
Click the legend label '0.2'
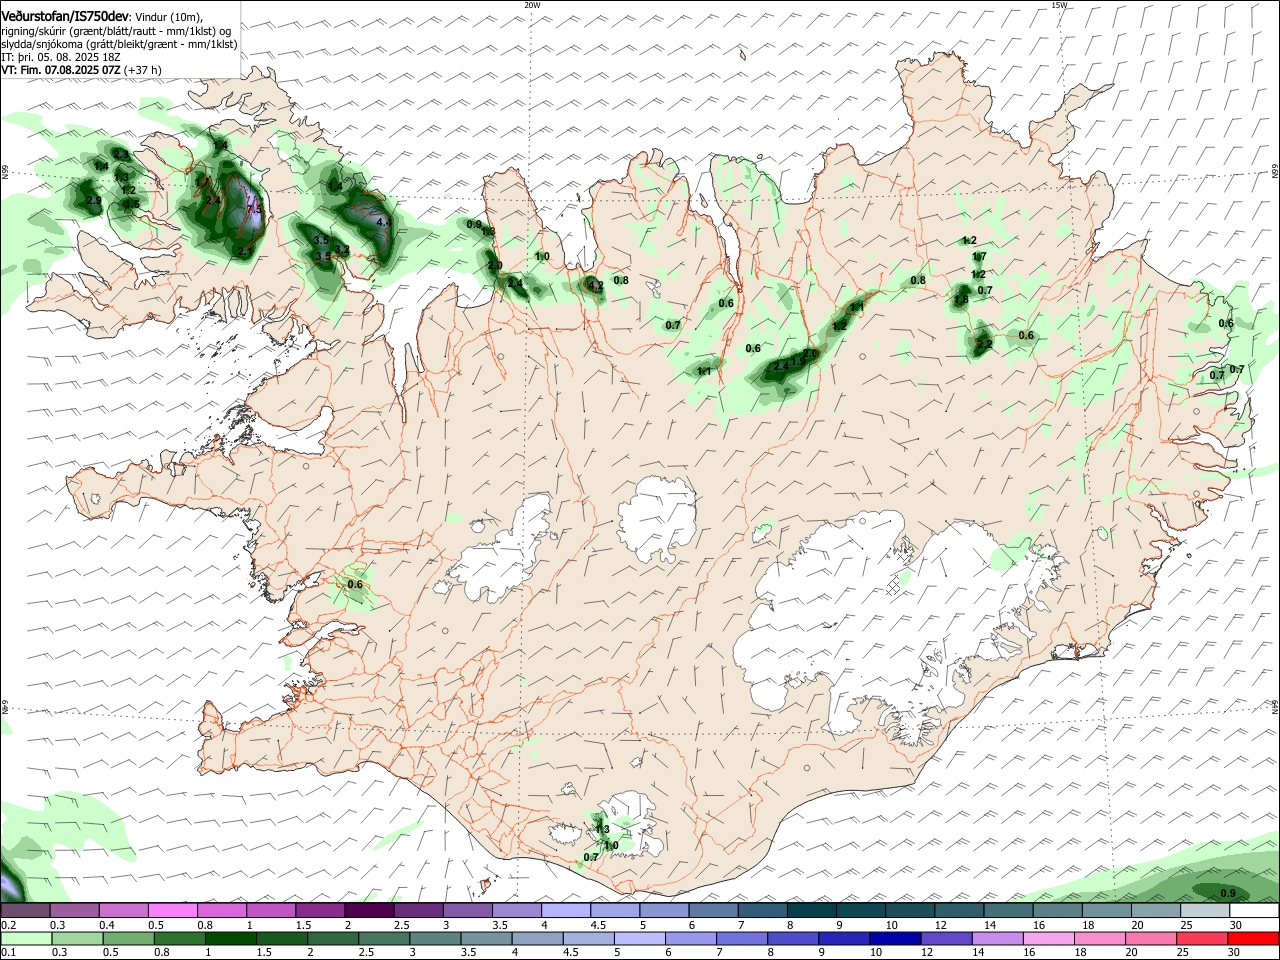[8, 925]
